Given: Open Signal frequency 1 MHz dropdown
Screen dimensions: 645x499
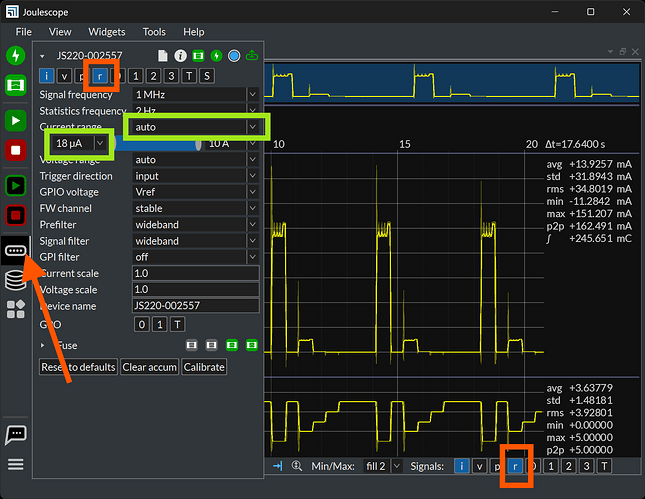Looking at the screenshot, I should click(195, 95).
